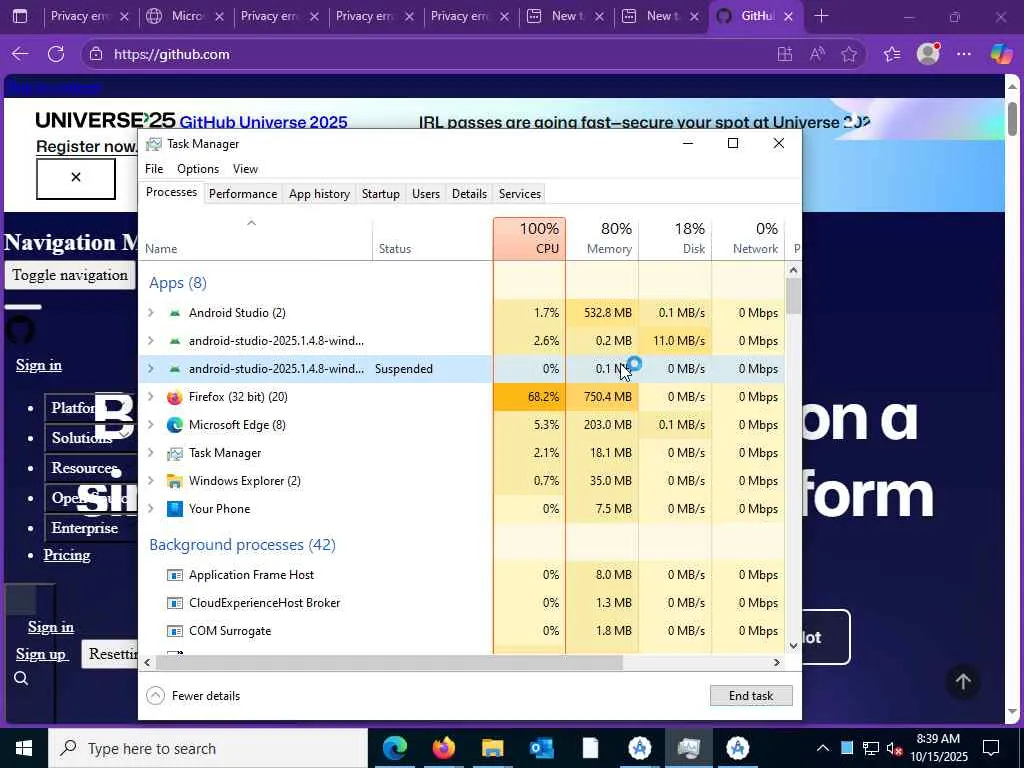Click the Sign up link on GitHub
This screenshot has width=1024, height=768.
[x=40, y=654]
